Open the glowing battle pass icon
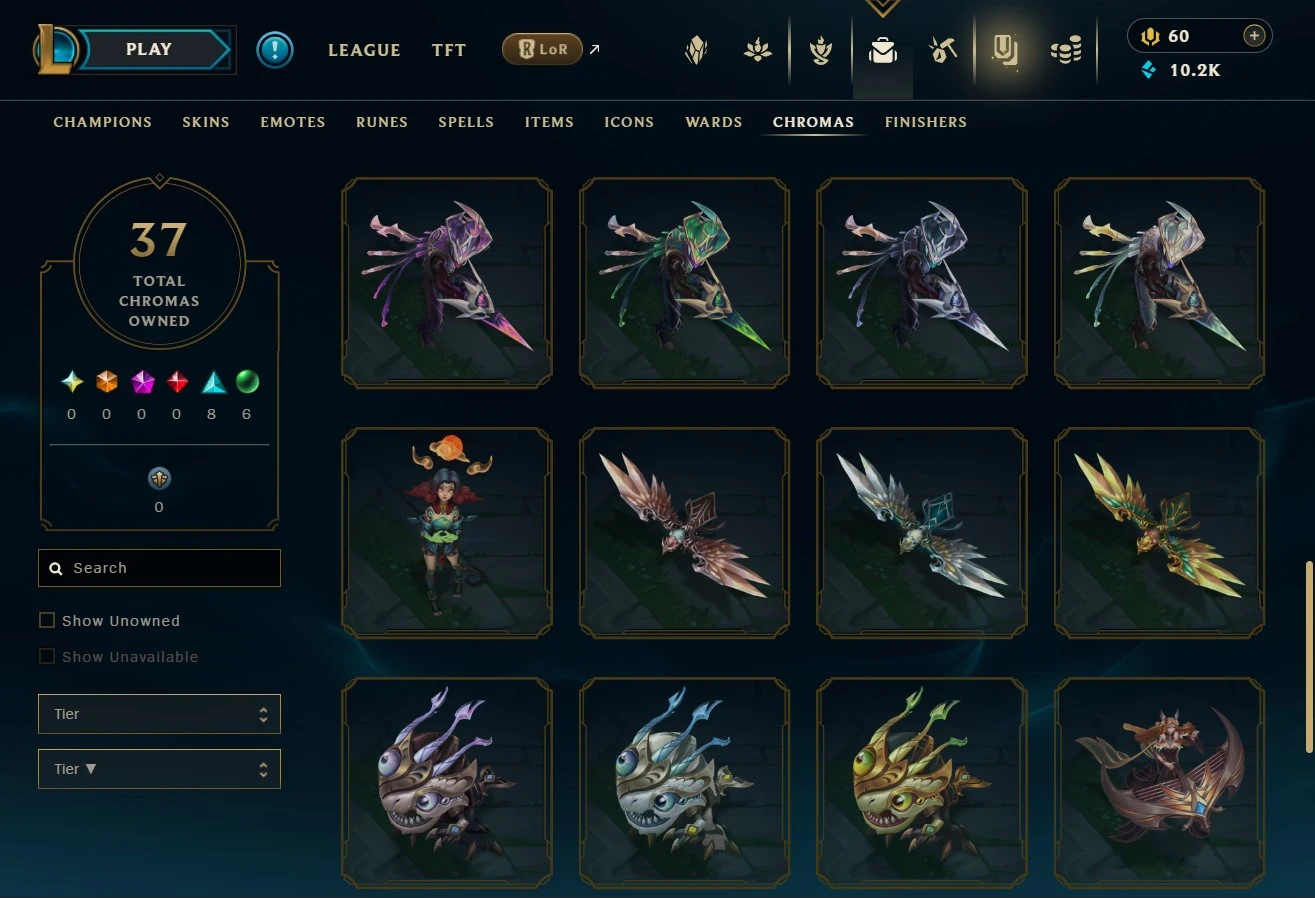 (x=1005, y=48)
